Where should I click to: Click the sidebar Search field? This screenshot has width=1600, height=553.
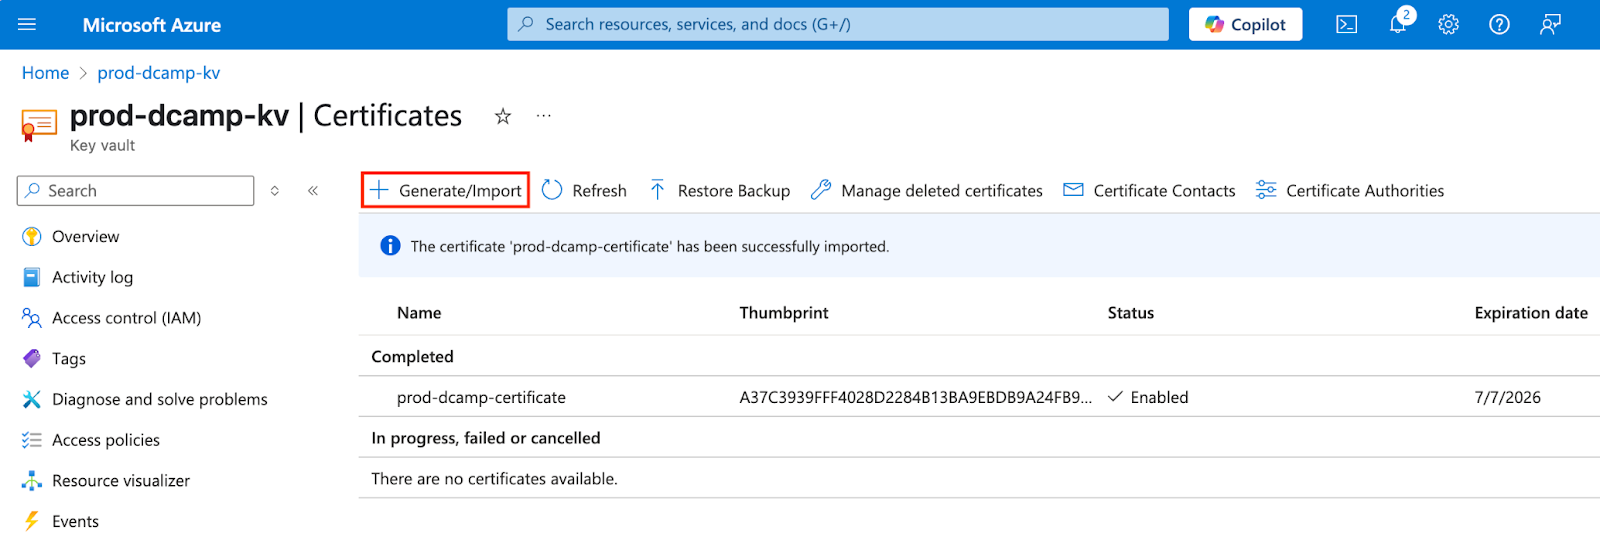[135, 190]
